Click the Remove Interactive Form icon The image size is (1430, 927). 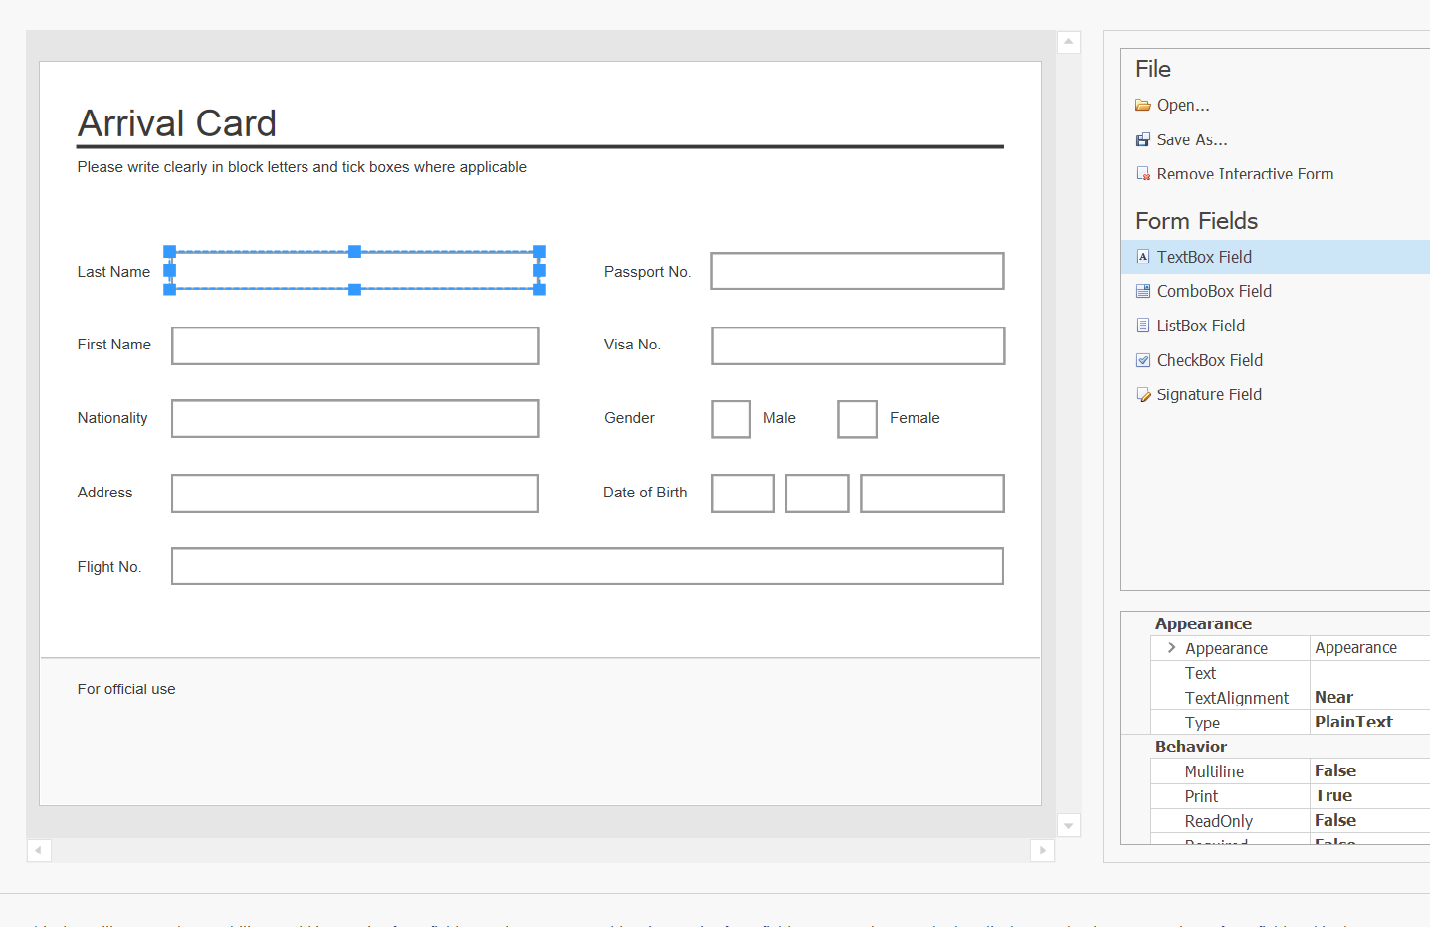click(x=1143, y=174)
